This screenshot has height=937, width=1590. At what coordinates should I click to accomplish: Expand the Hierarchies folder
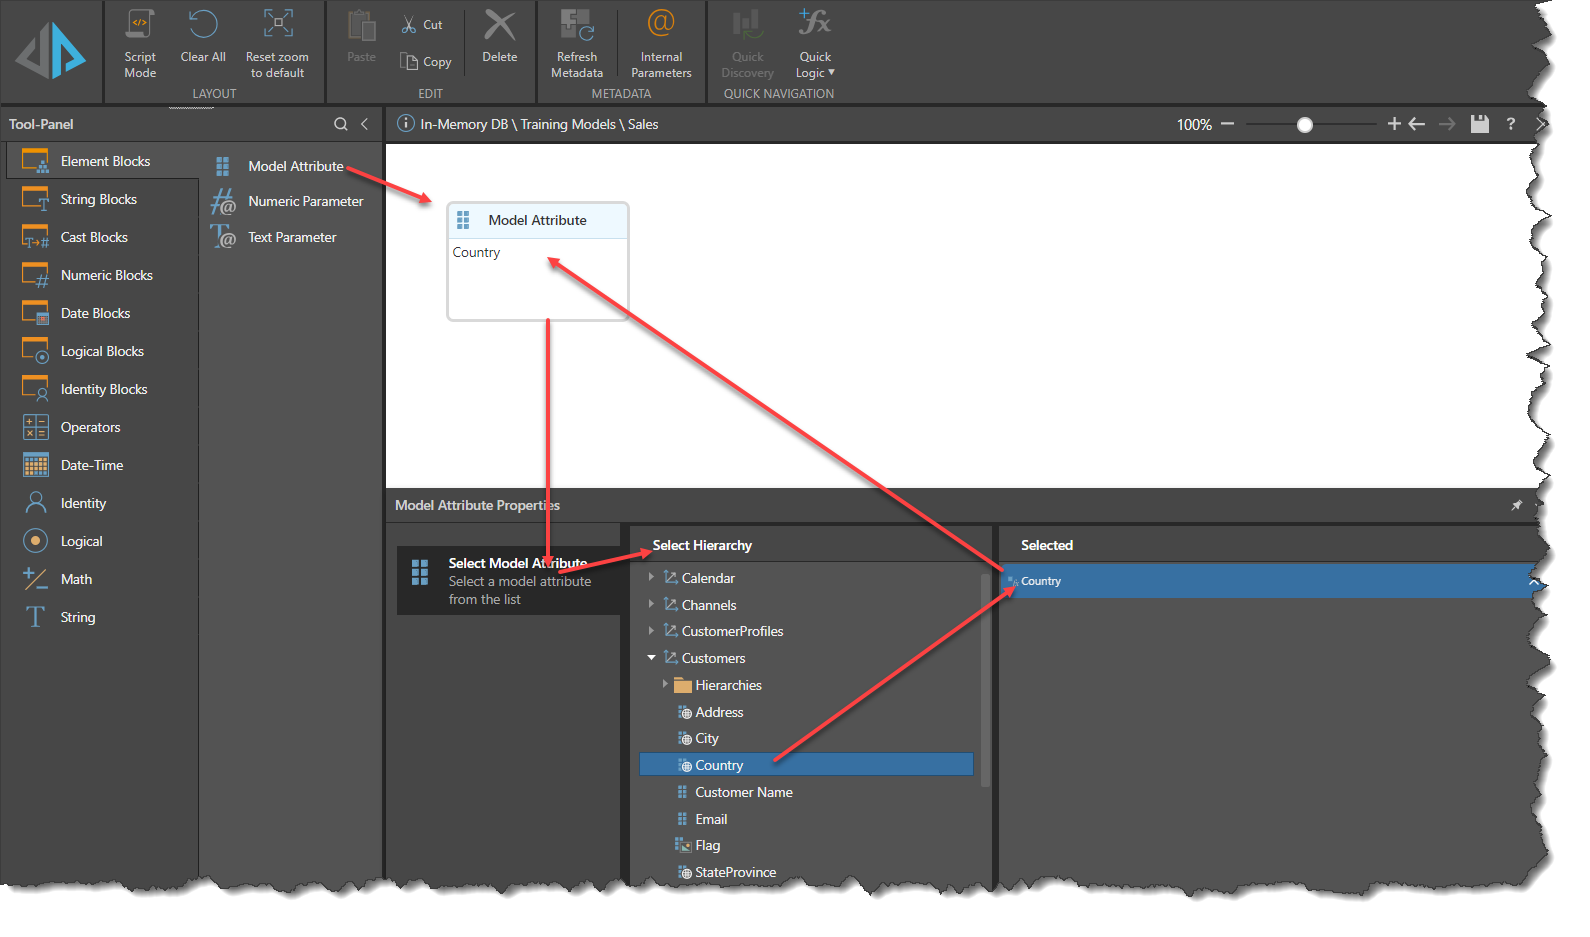tap(665, 685)
